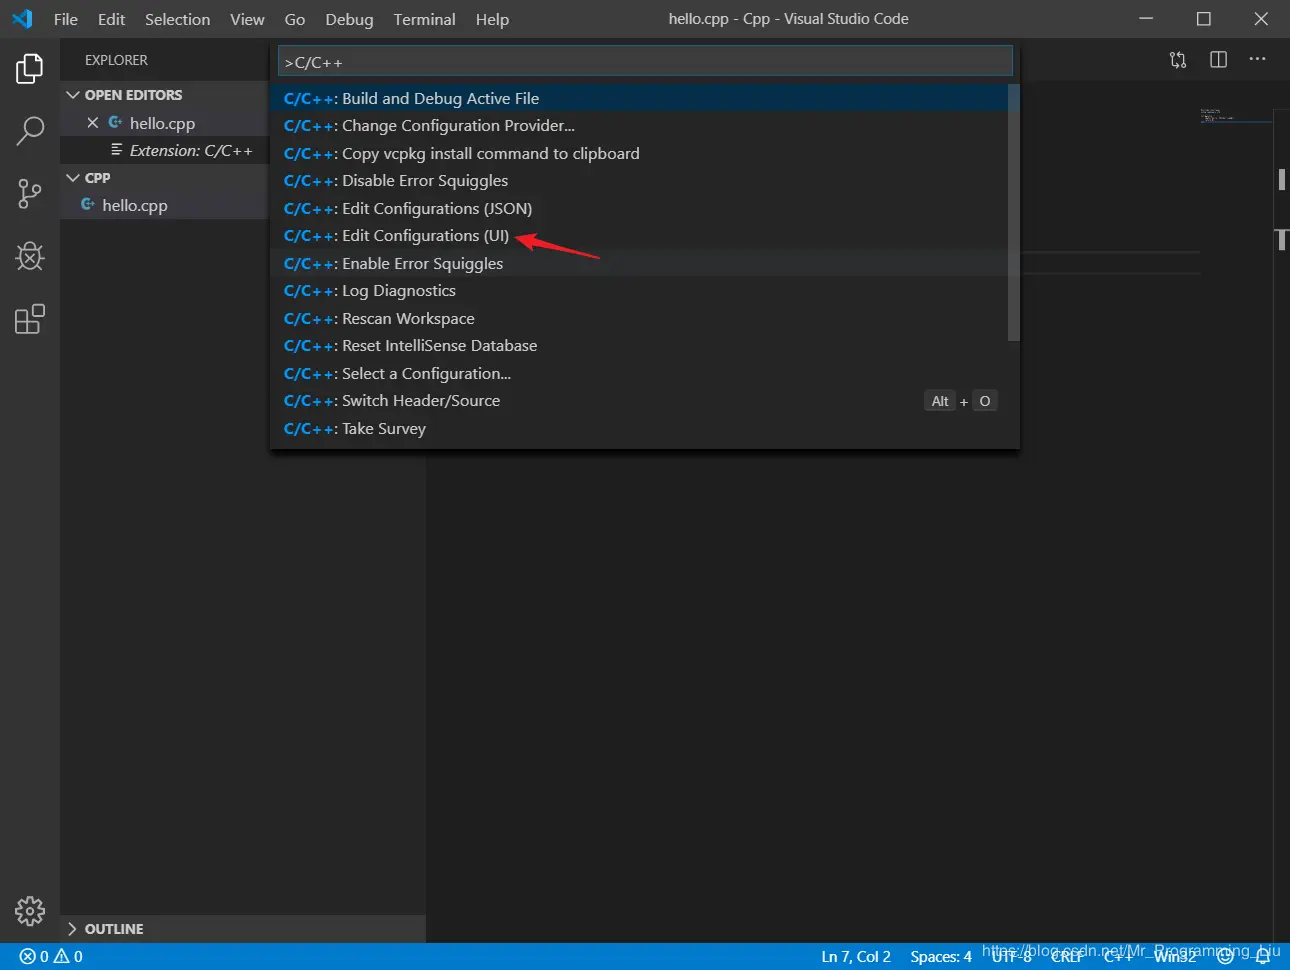Open the notifications bell in status bar

1263,957
